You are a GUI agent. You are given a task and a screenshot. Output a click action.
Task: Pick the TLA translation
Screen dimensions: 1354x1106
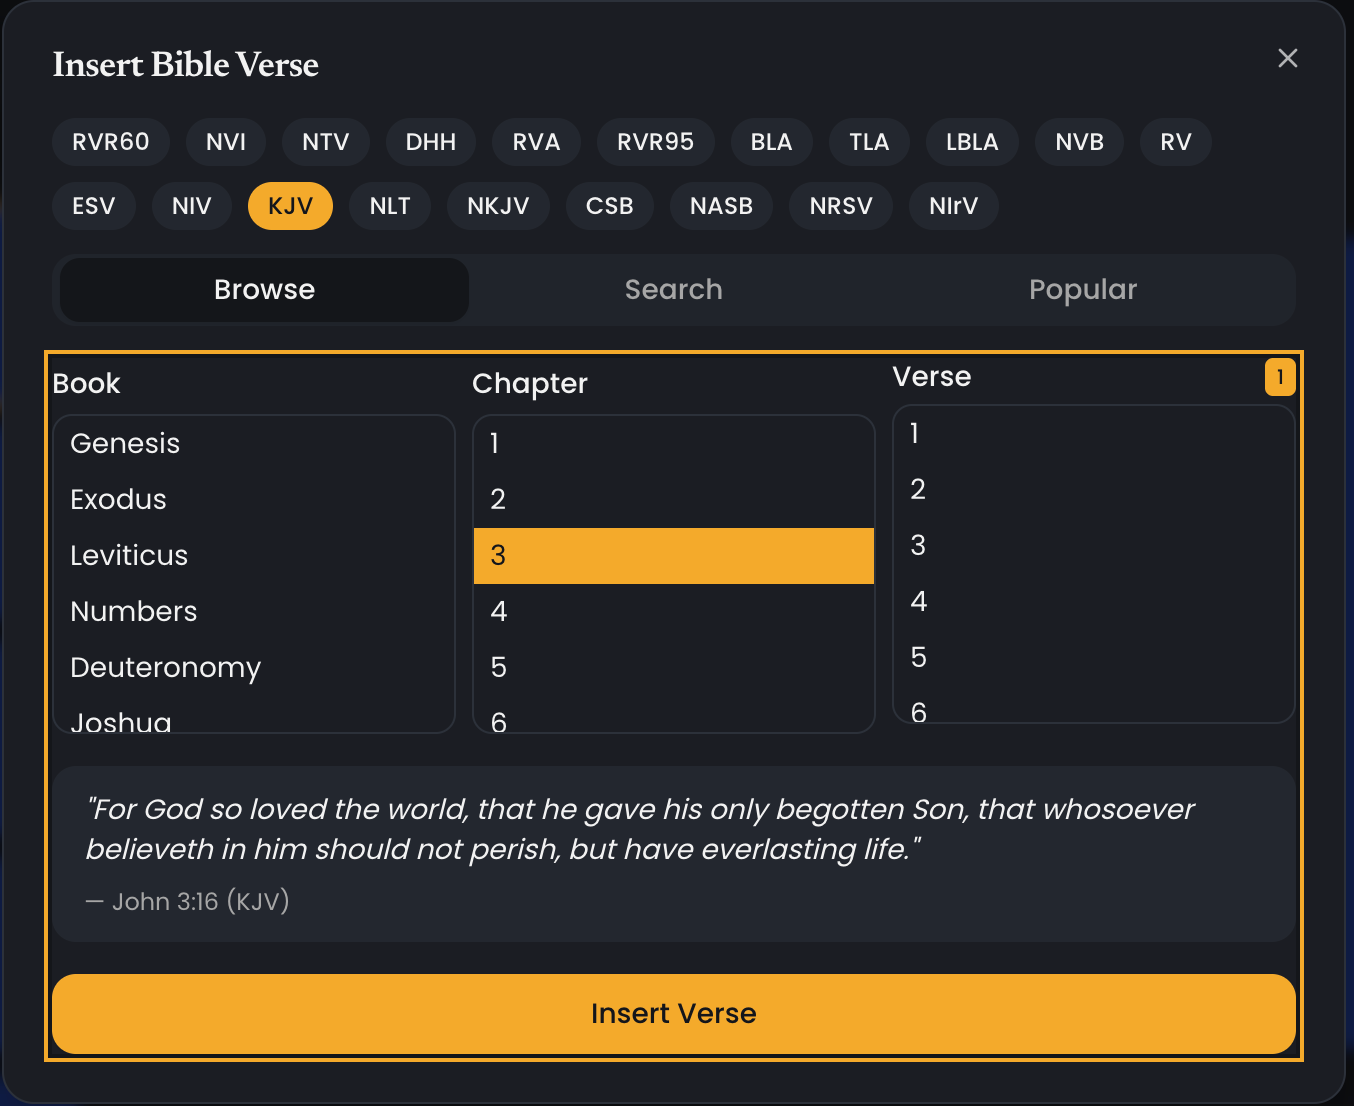click(x=868, y=142)
